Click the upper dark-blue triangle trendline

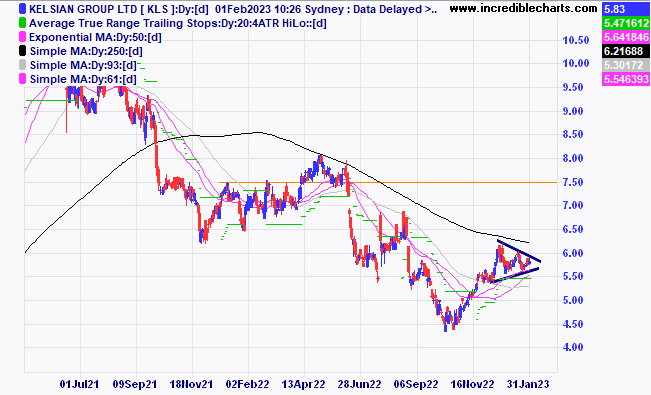[519, 251]
